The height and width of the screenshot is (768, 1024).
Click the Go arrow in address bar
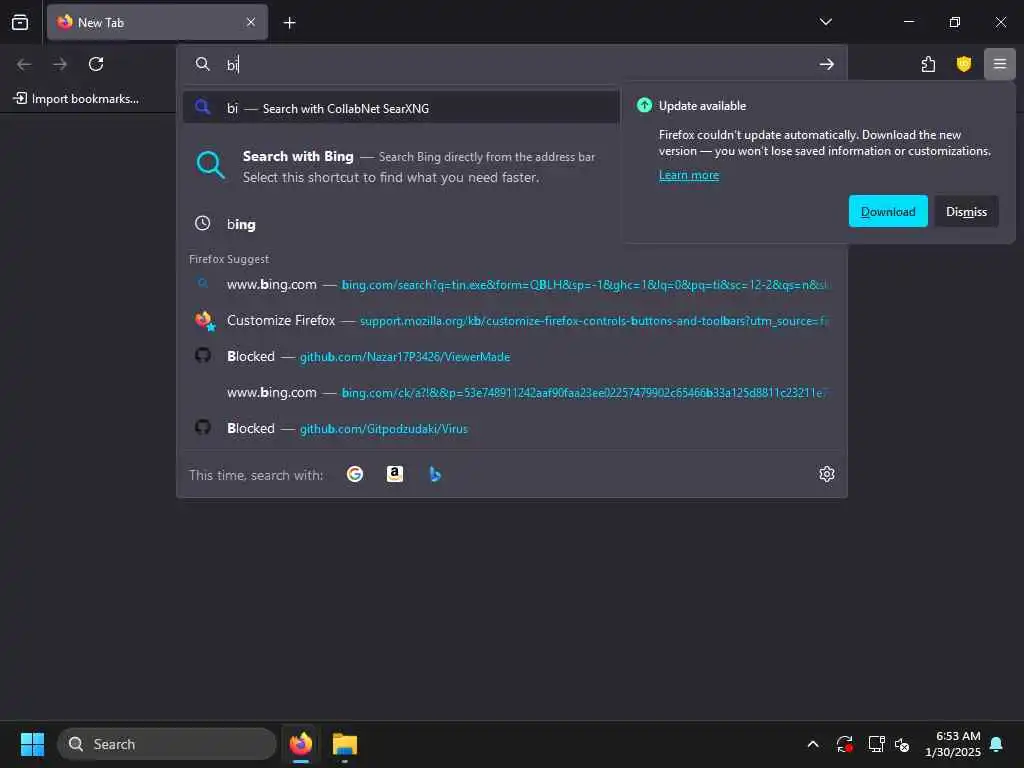(827, 64)
